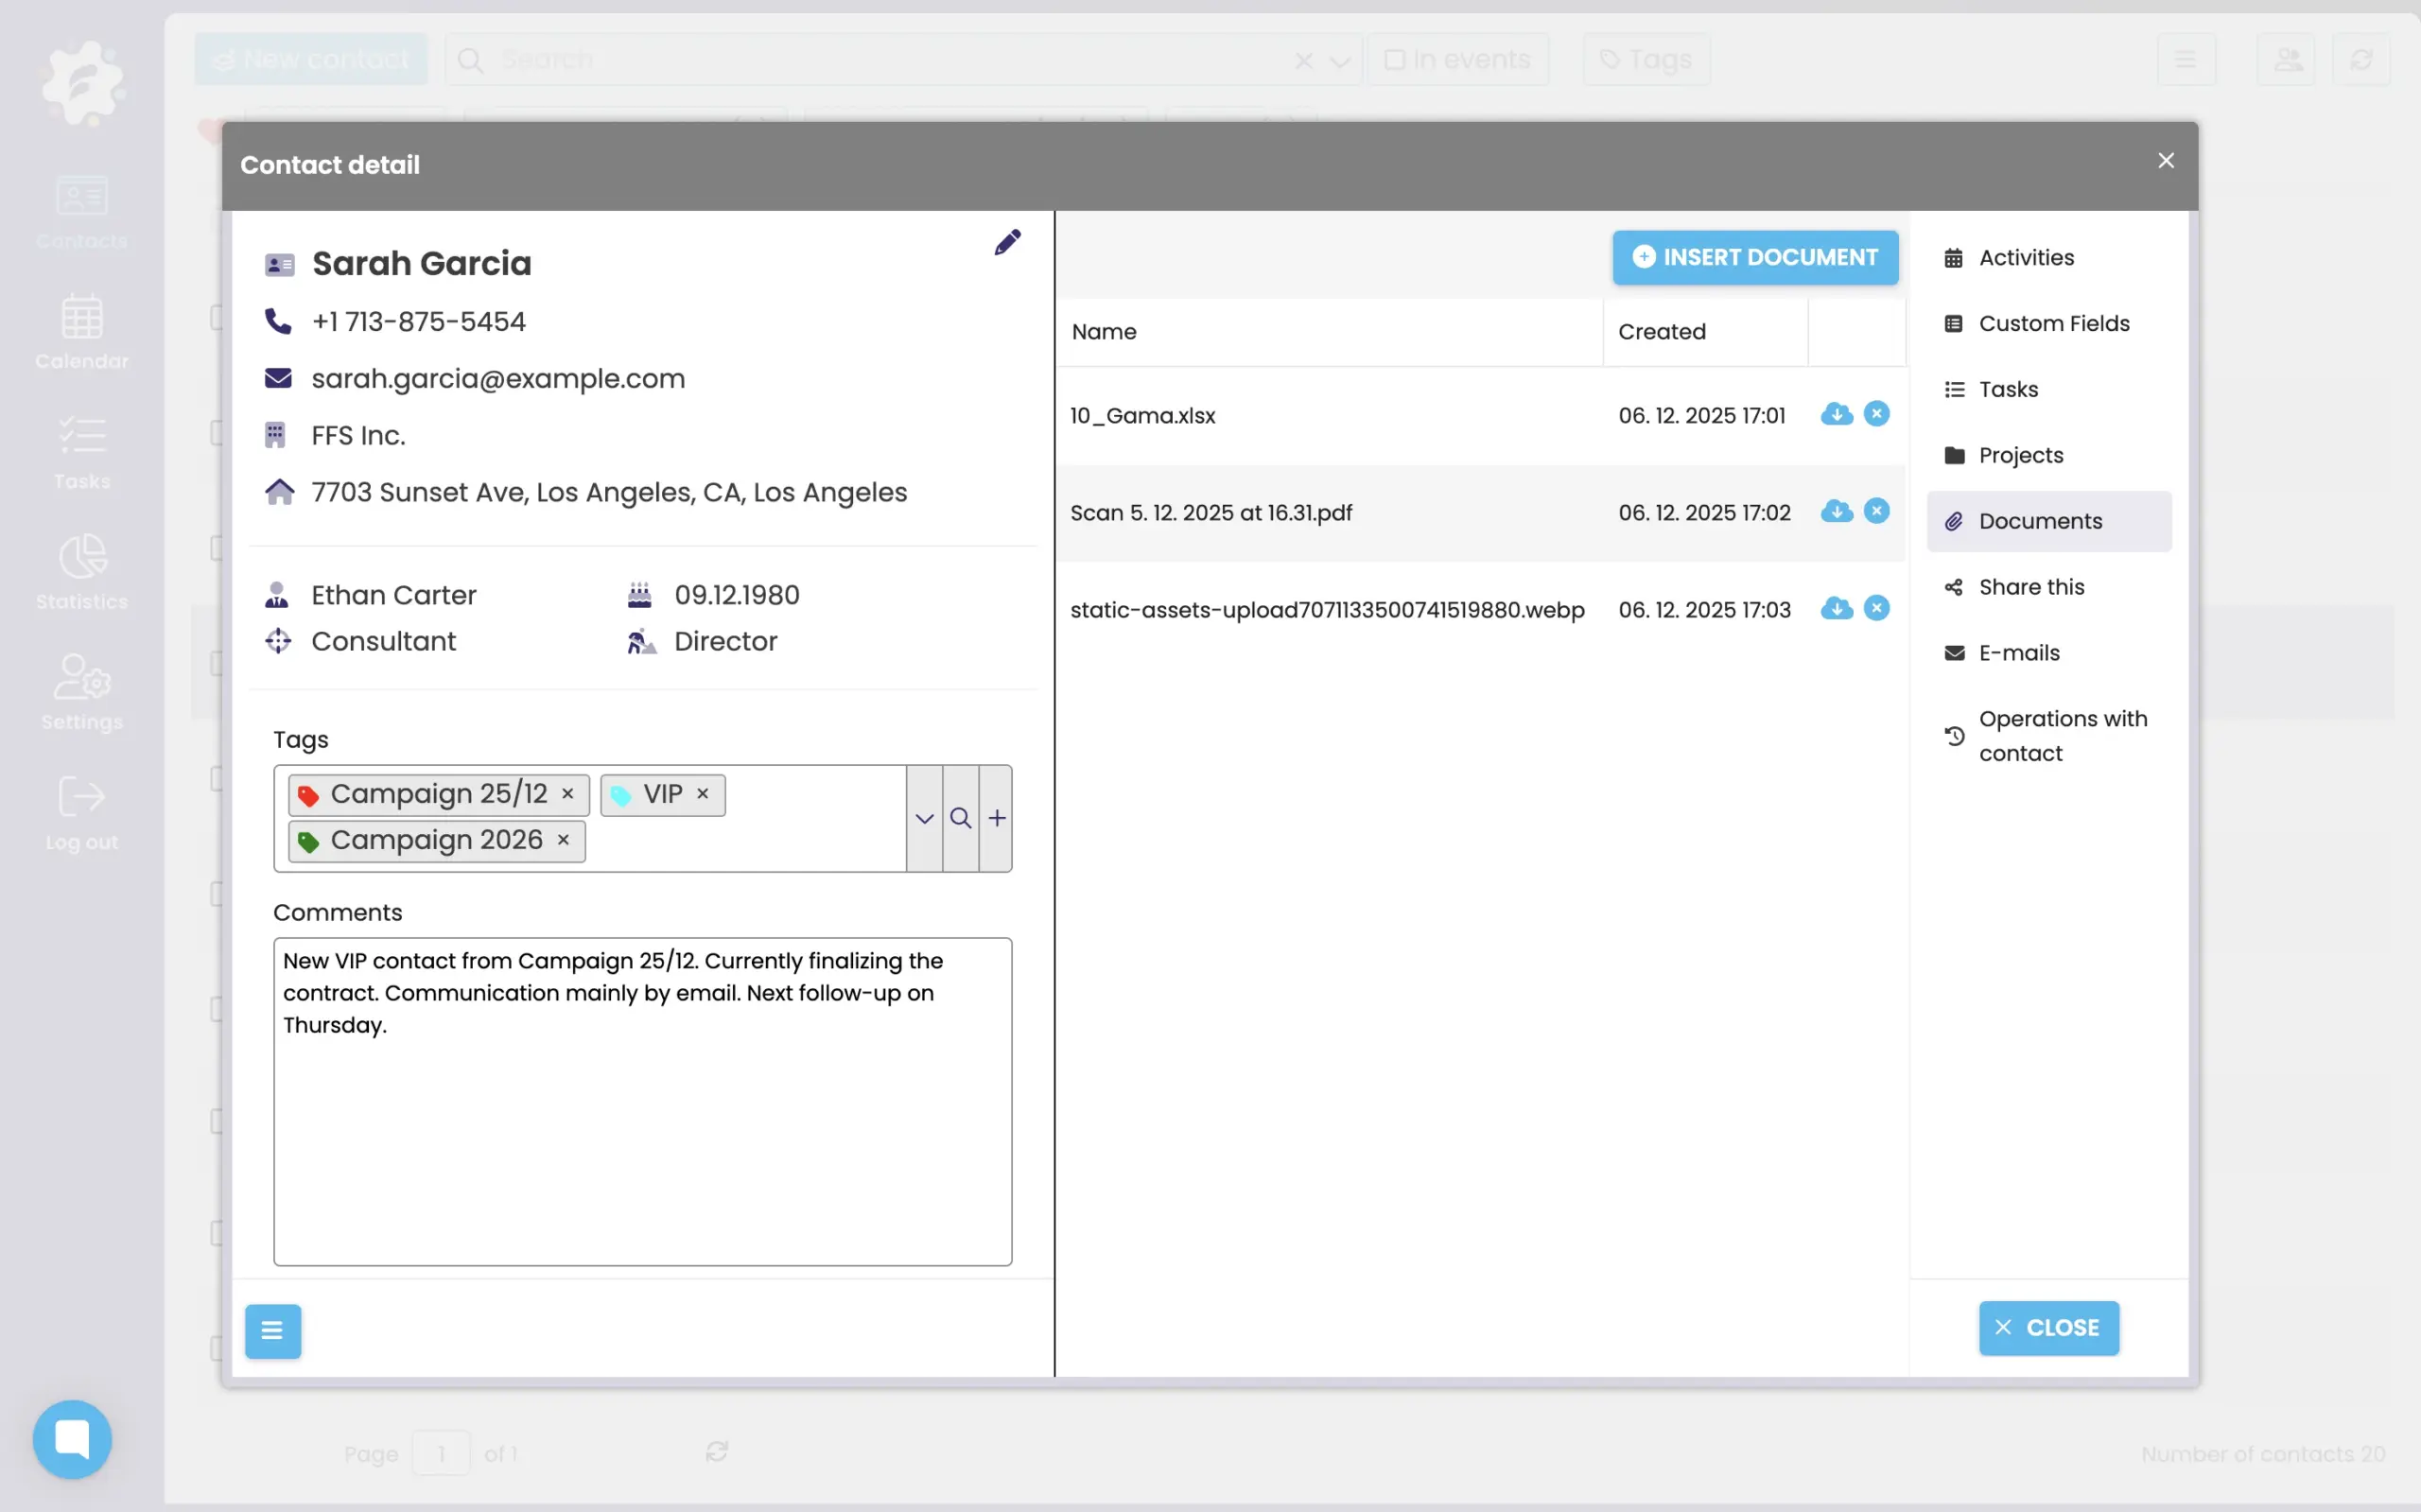Sort documents by Name column header
Image resolution: width=2421 pixels, height=1512 pixels.
pyautogui.click(x=1104, y=332)
